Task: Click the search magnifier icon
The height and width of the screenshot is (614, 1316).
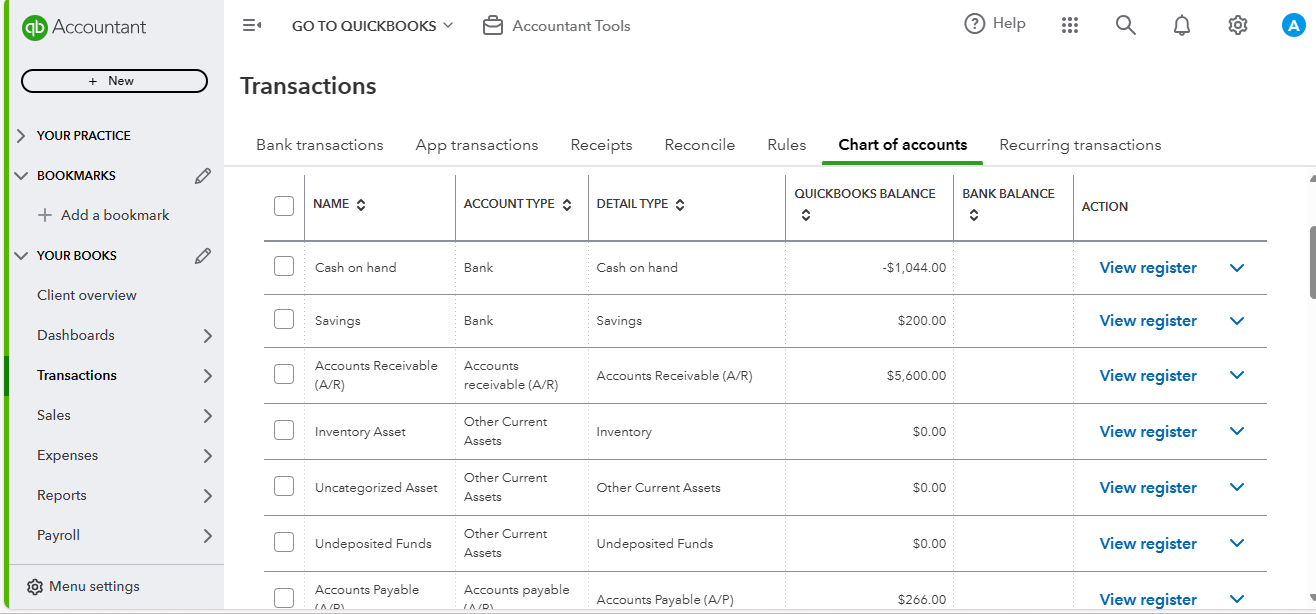Action: click(1126, 26)
